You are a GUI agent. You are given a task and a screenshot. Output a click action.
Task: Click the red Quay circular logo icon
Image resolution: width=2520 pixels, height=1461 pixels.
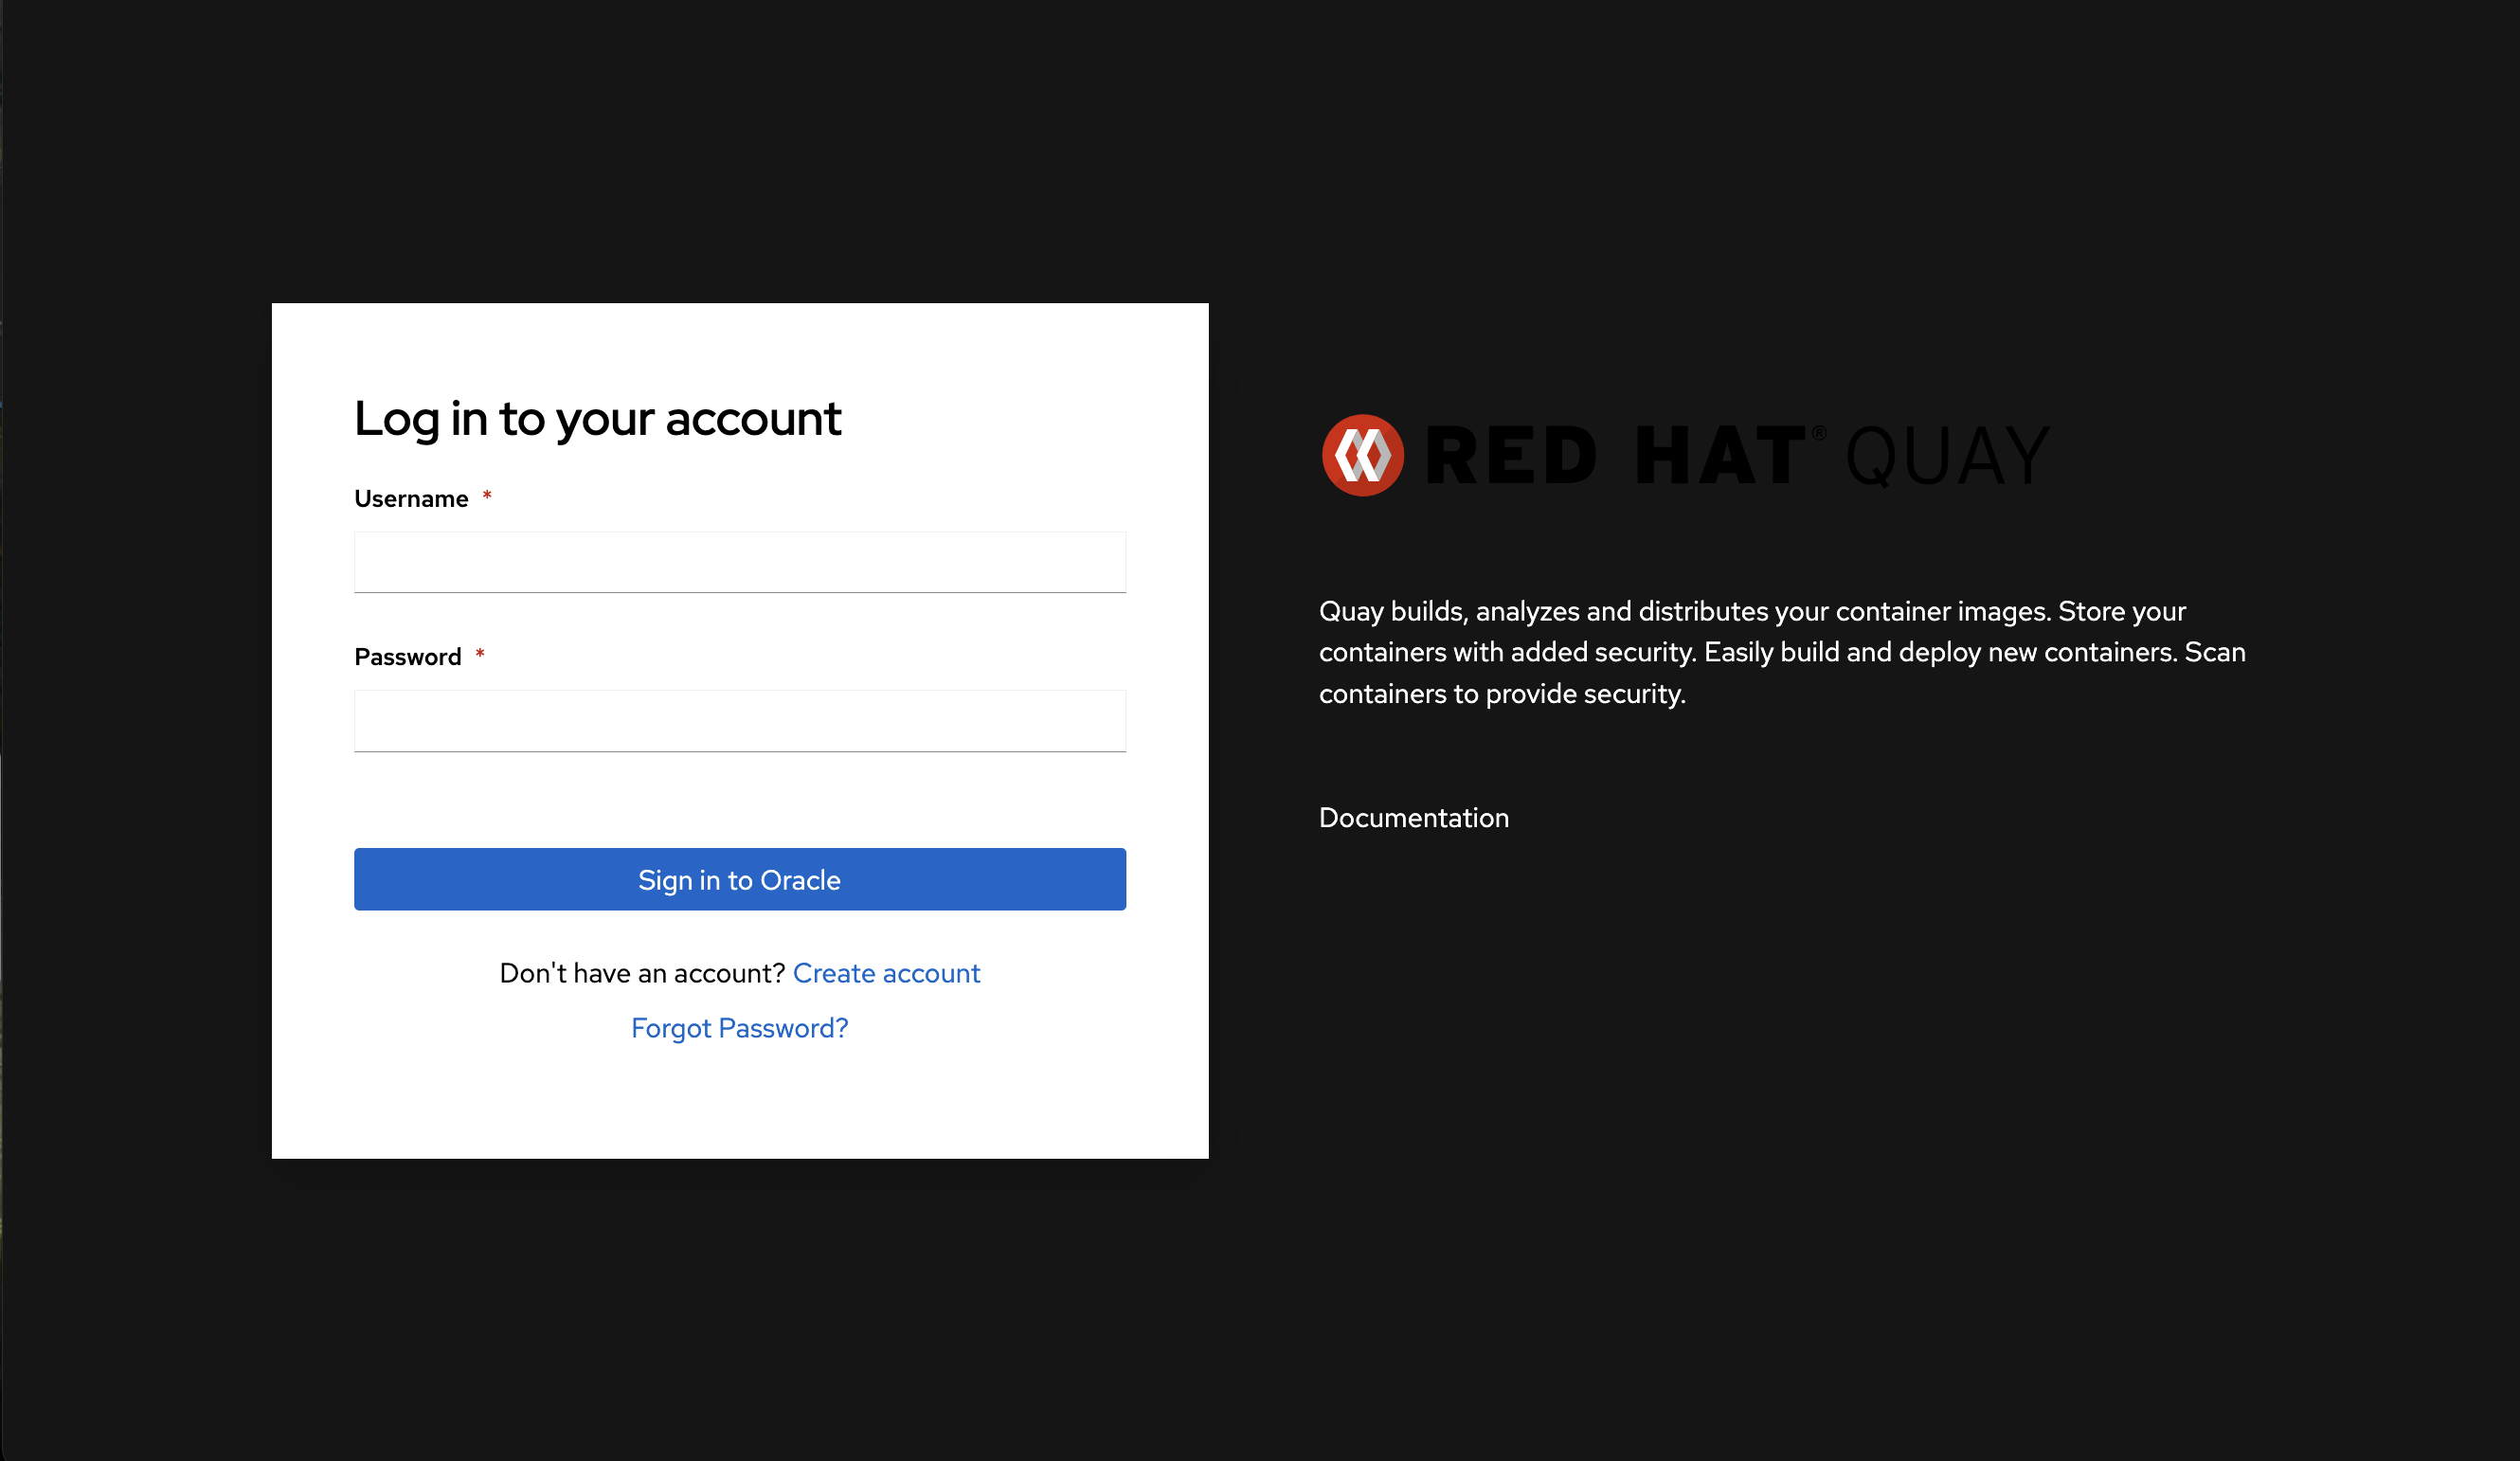click(x=1362, y=455)
